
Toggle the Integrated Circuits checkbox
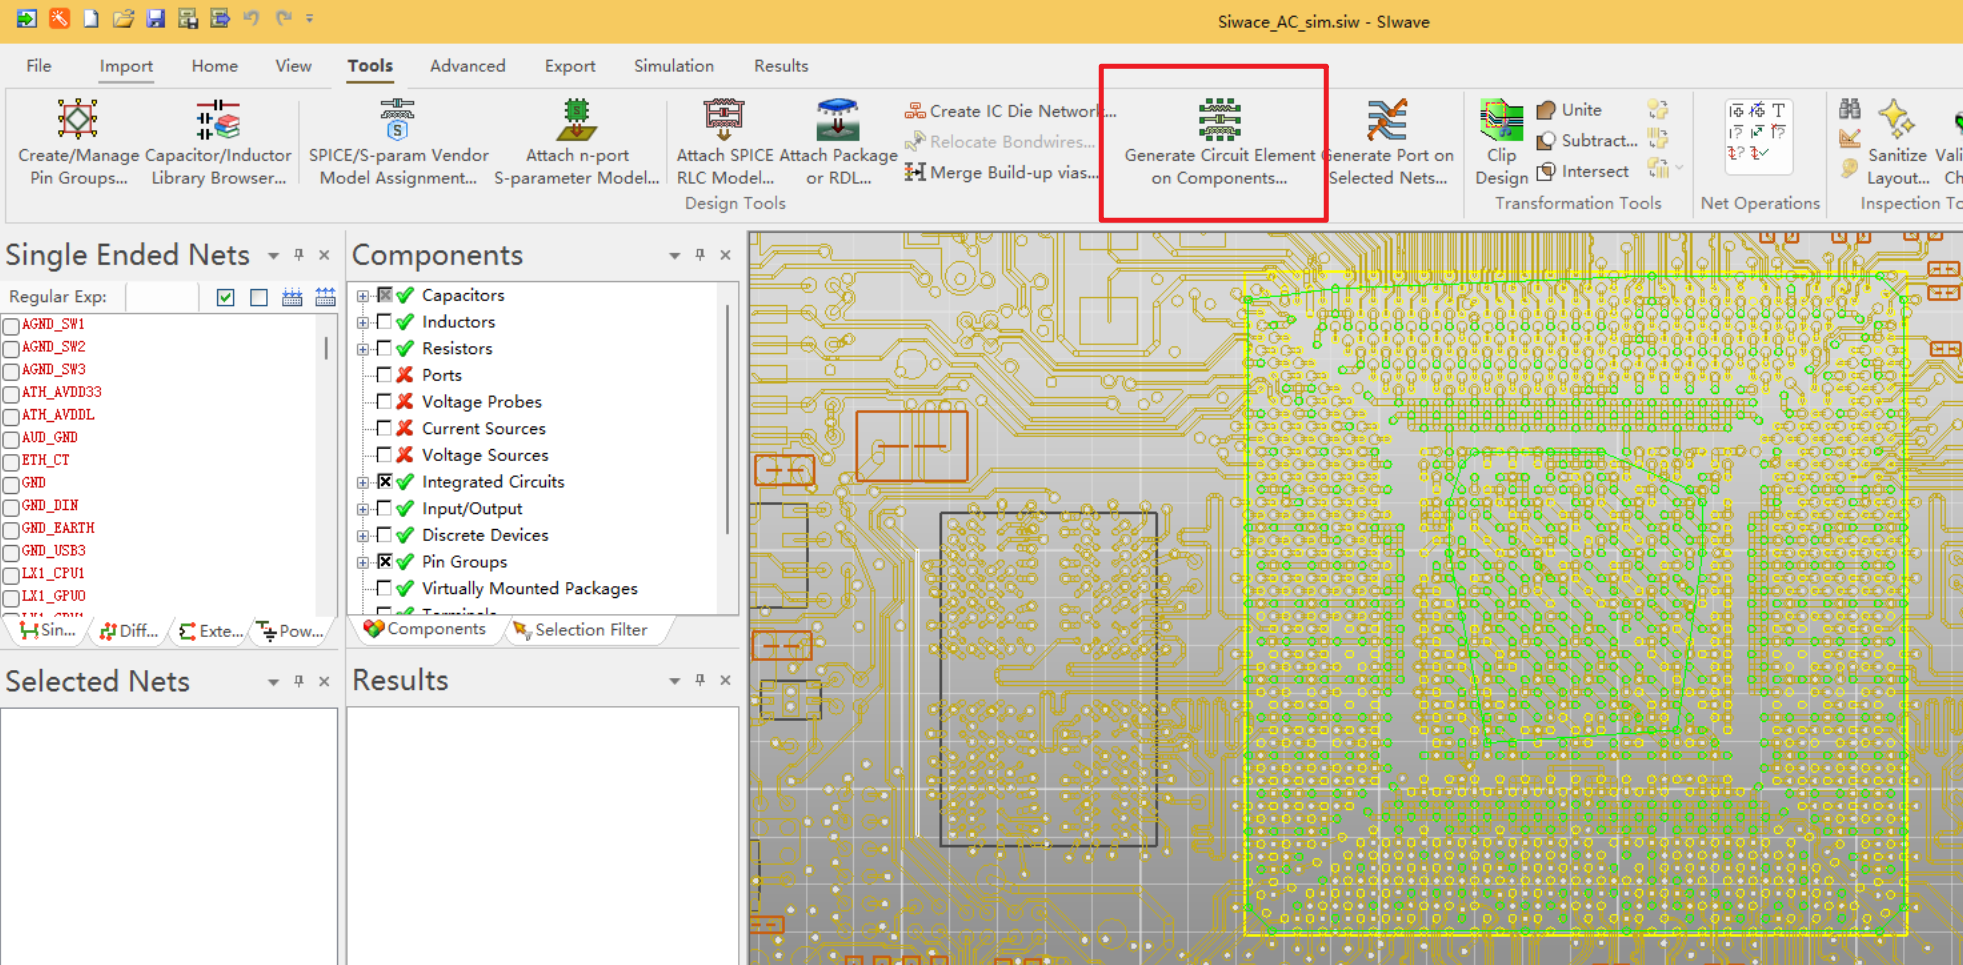pos(384,482)
